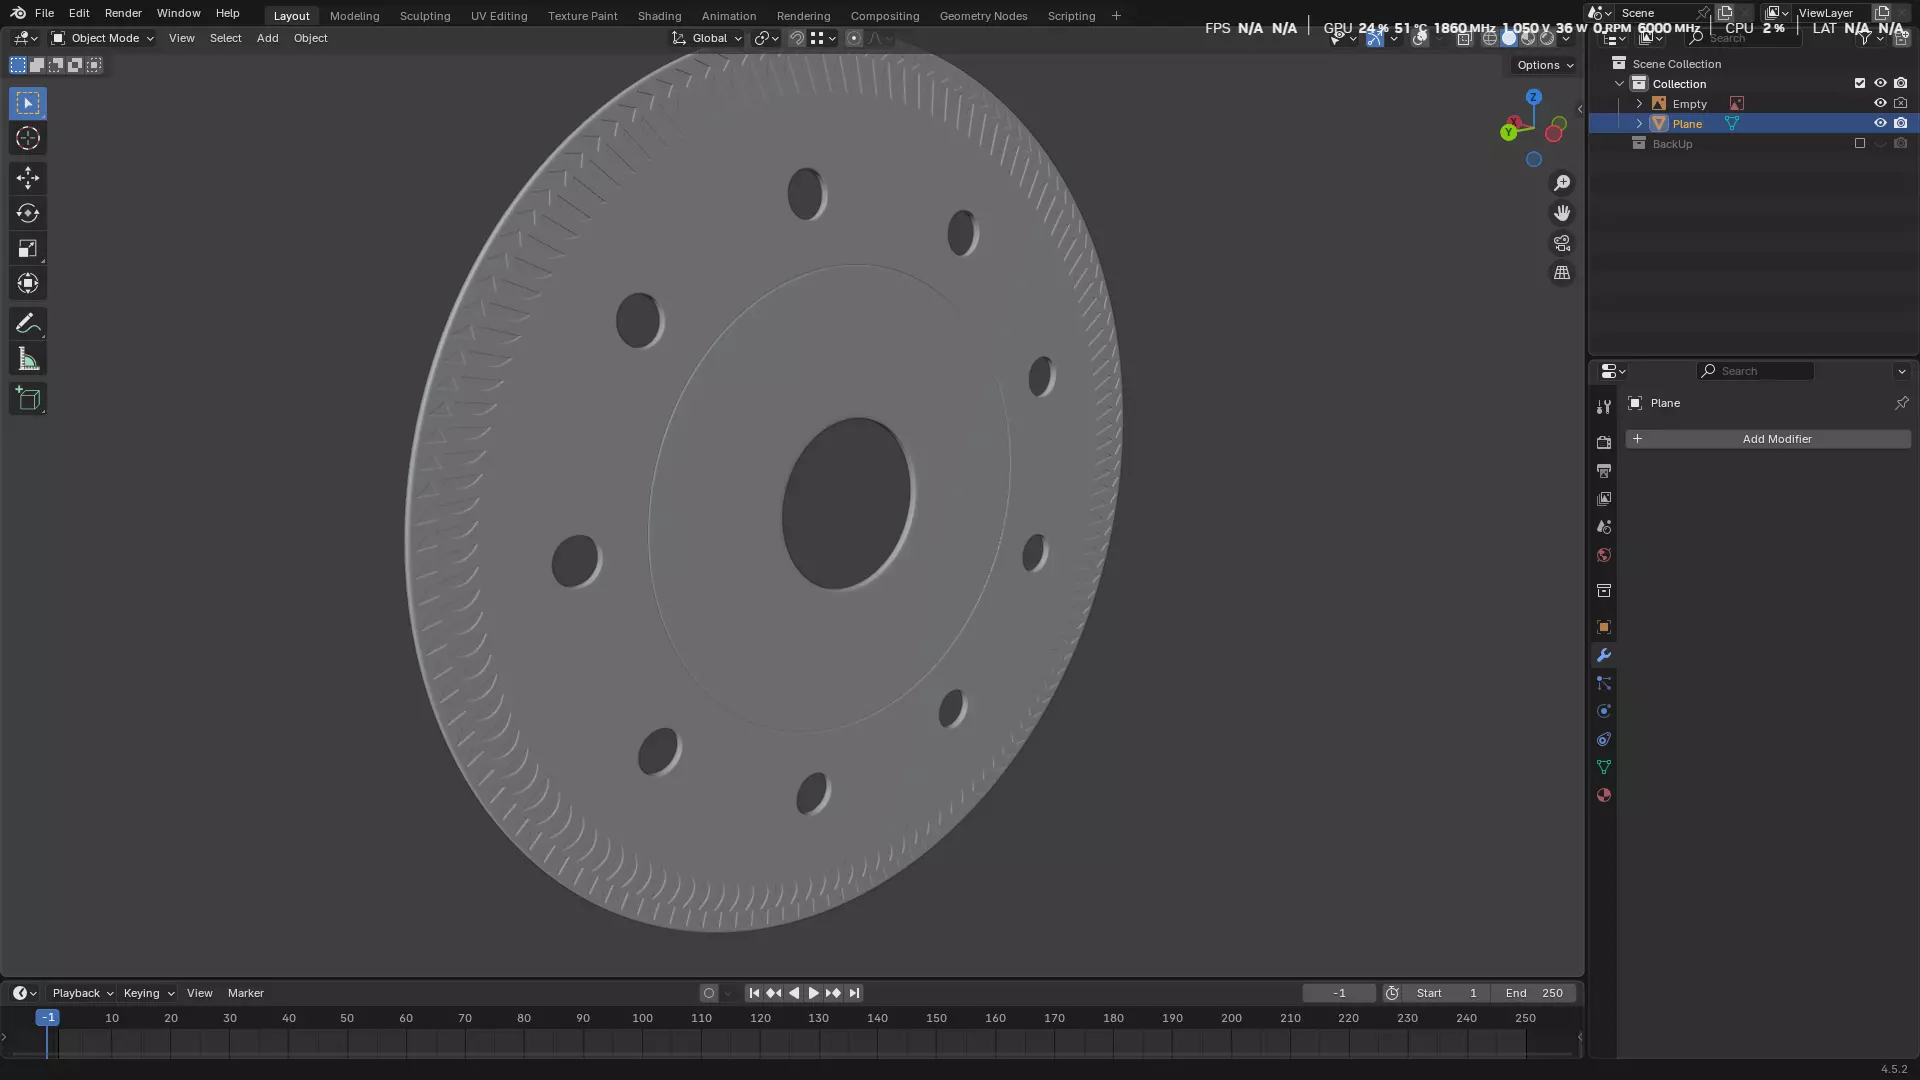The image size is (1920, 1080).
Task: Select the Measure ruler tool
Action: pos(28,359)
